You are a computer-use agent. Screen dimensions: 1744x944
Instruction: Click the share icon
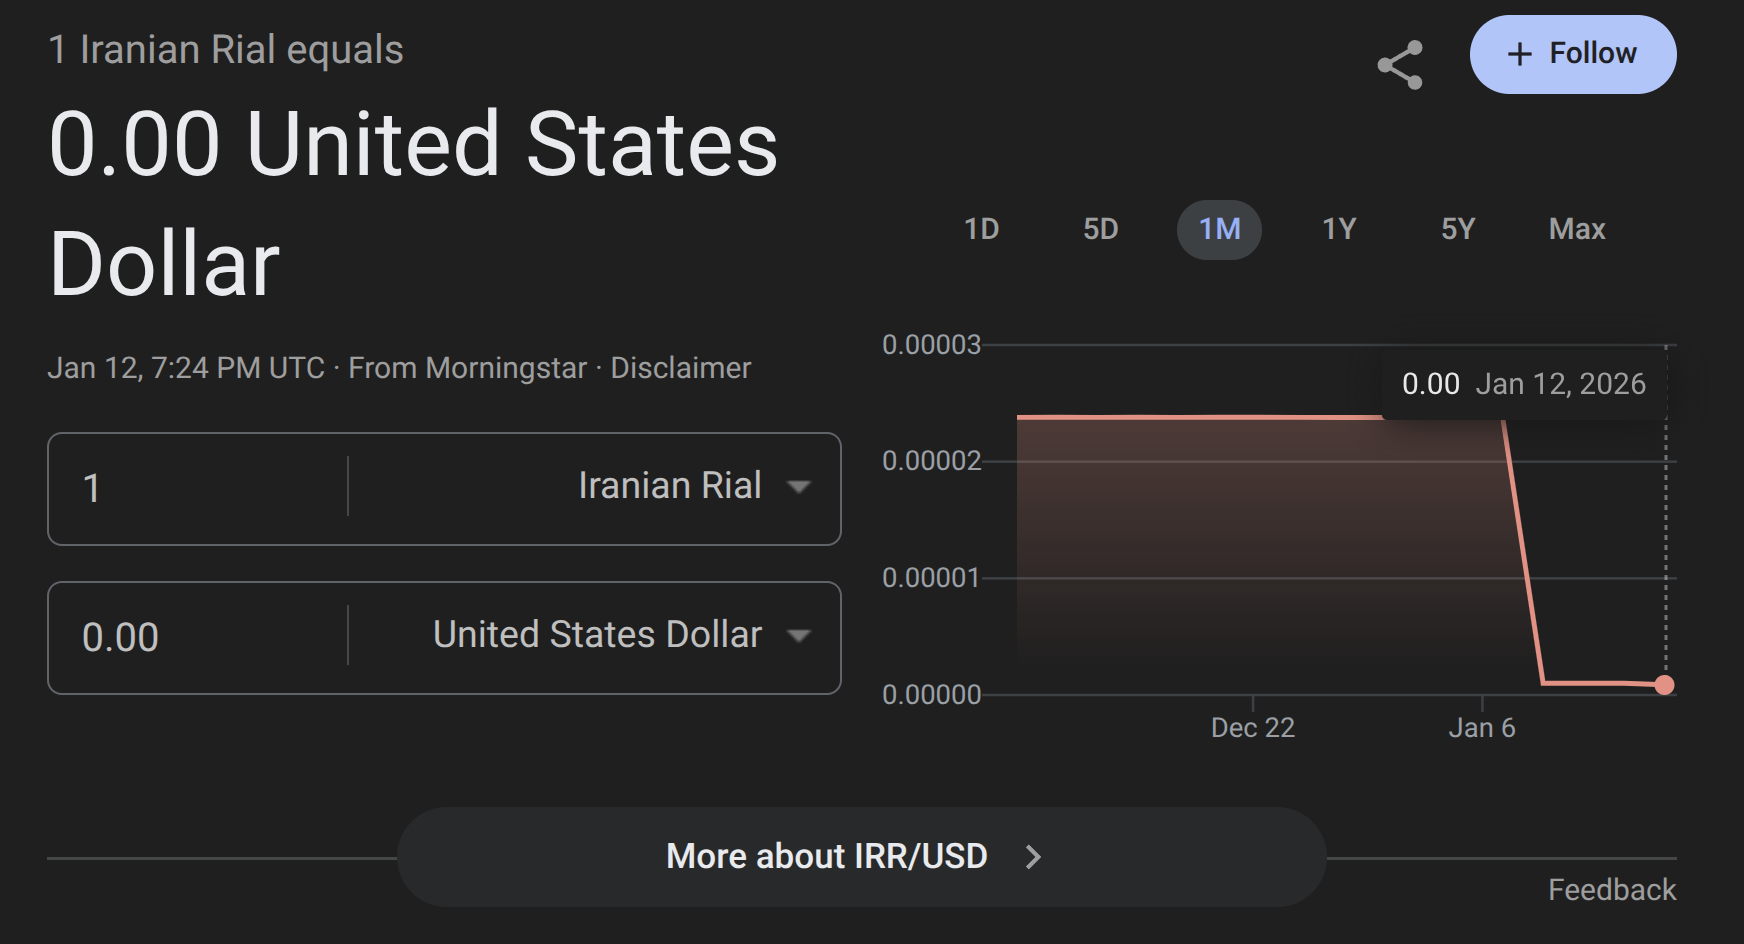tap(1400, 65)
